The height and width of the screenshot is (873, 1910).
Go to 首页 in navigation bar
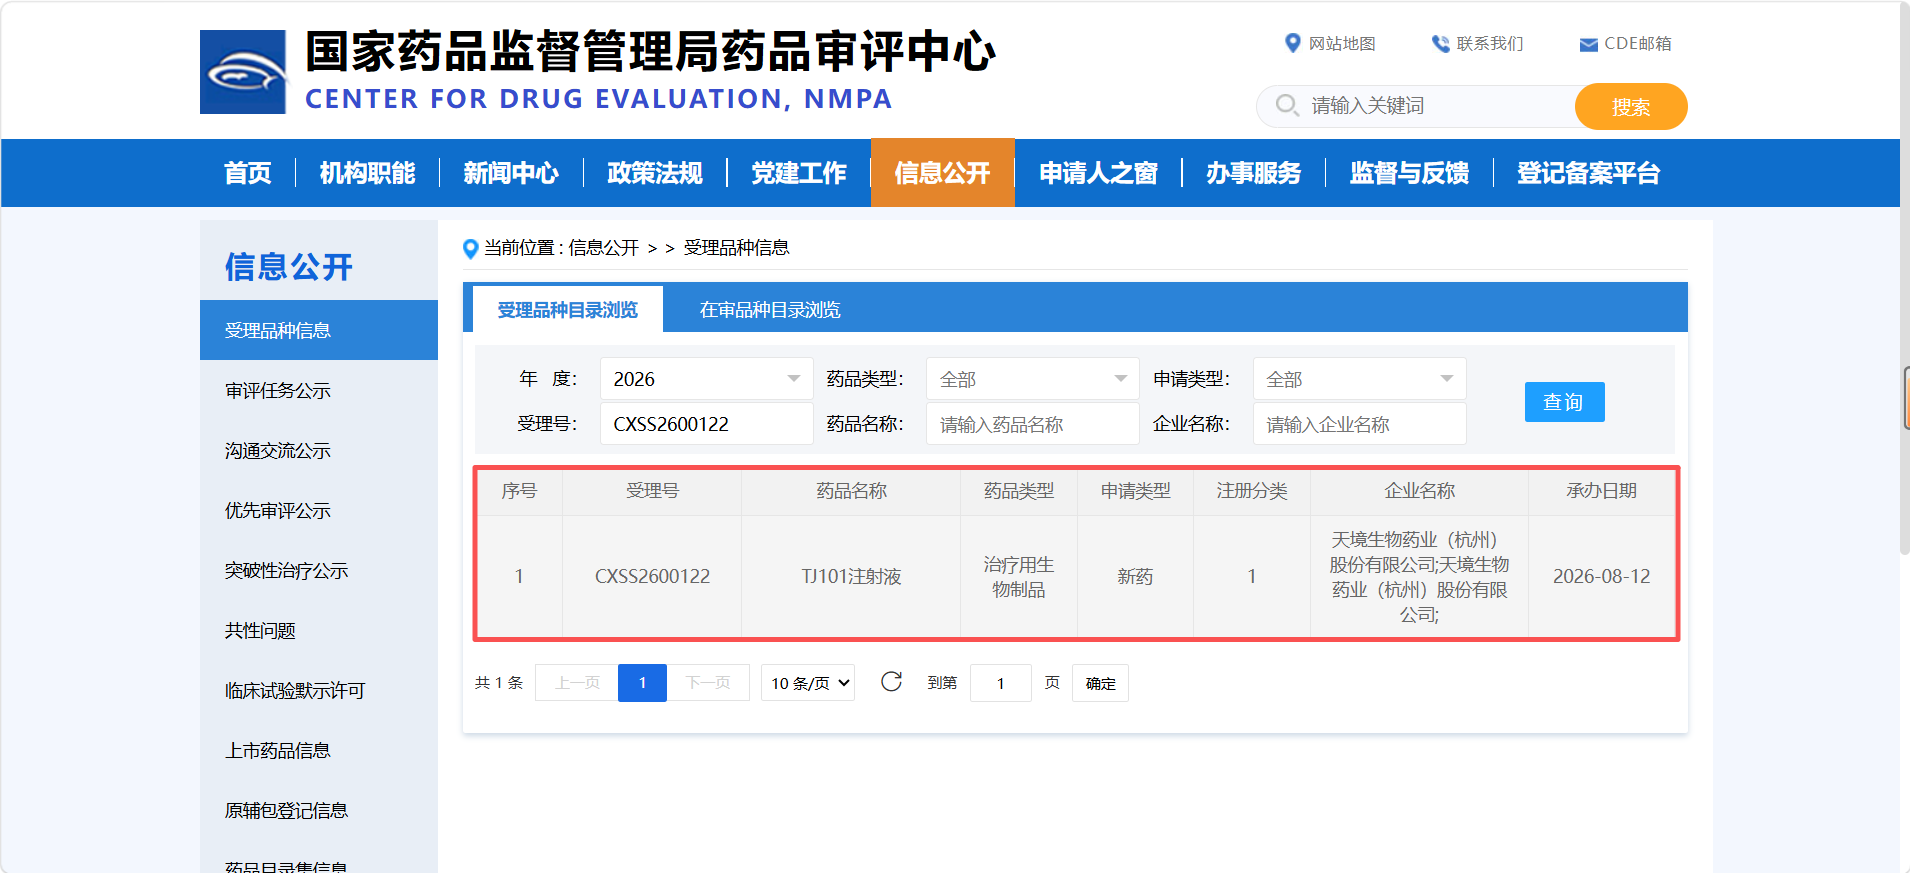pos(248,173)
